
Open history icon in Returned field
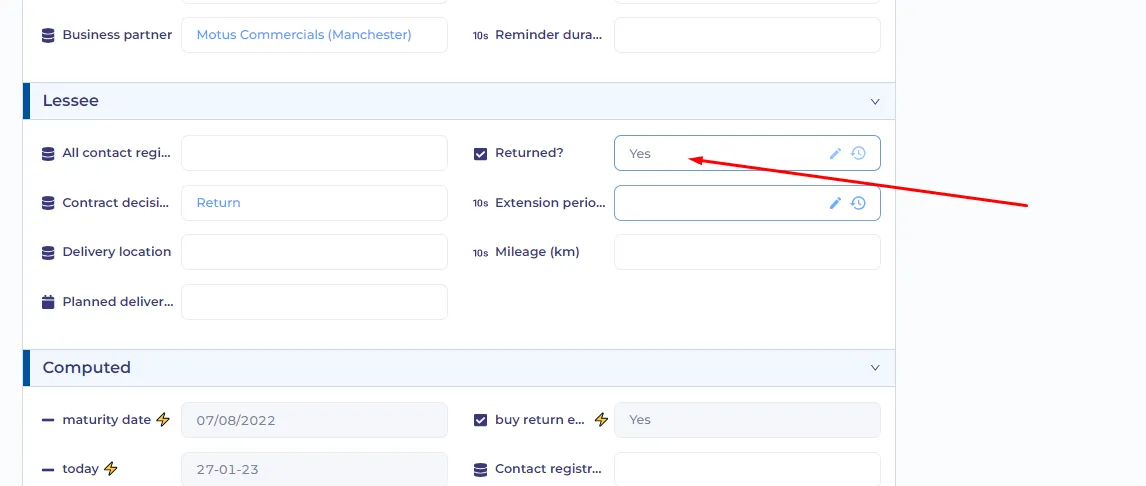[x=859, y=153]
